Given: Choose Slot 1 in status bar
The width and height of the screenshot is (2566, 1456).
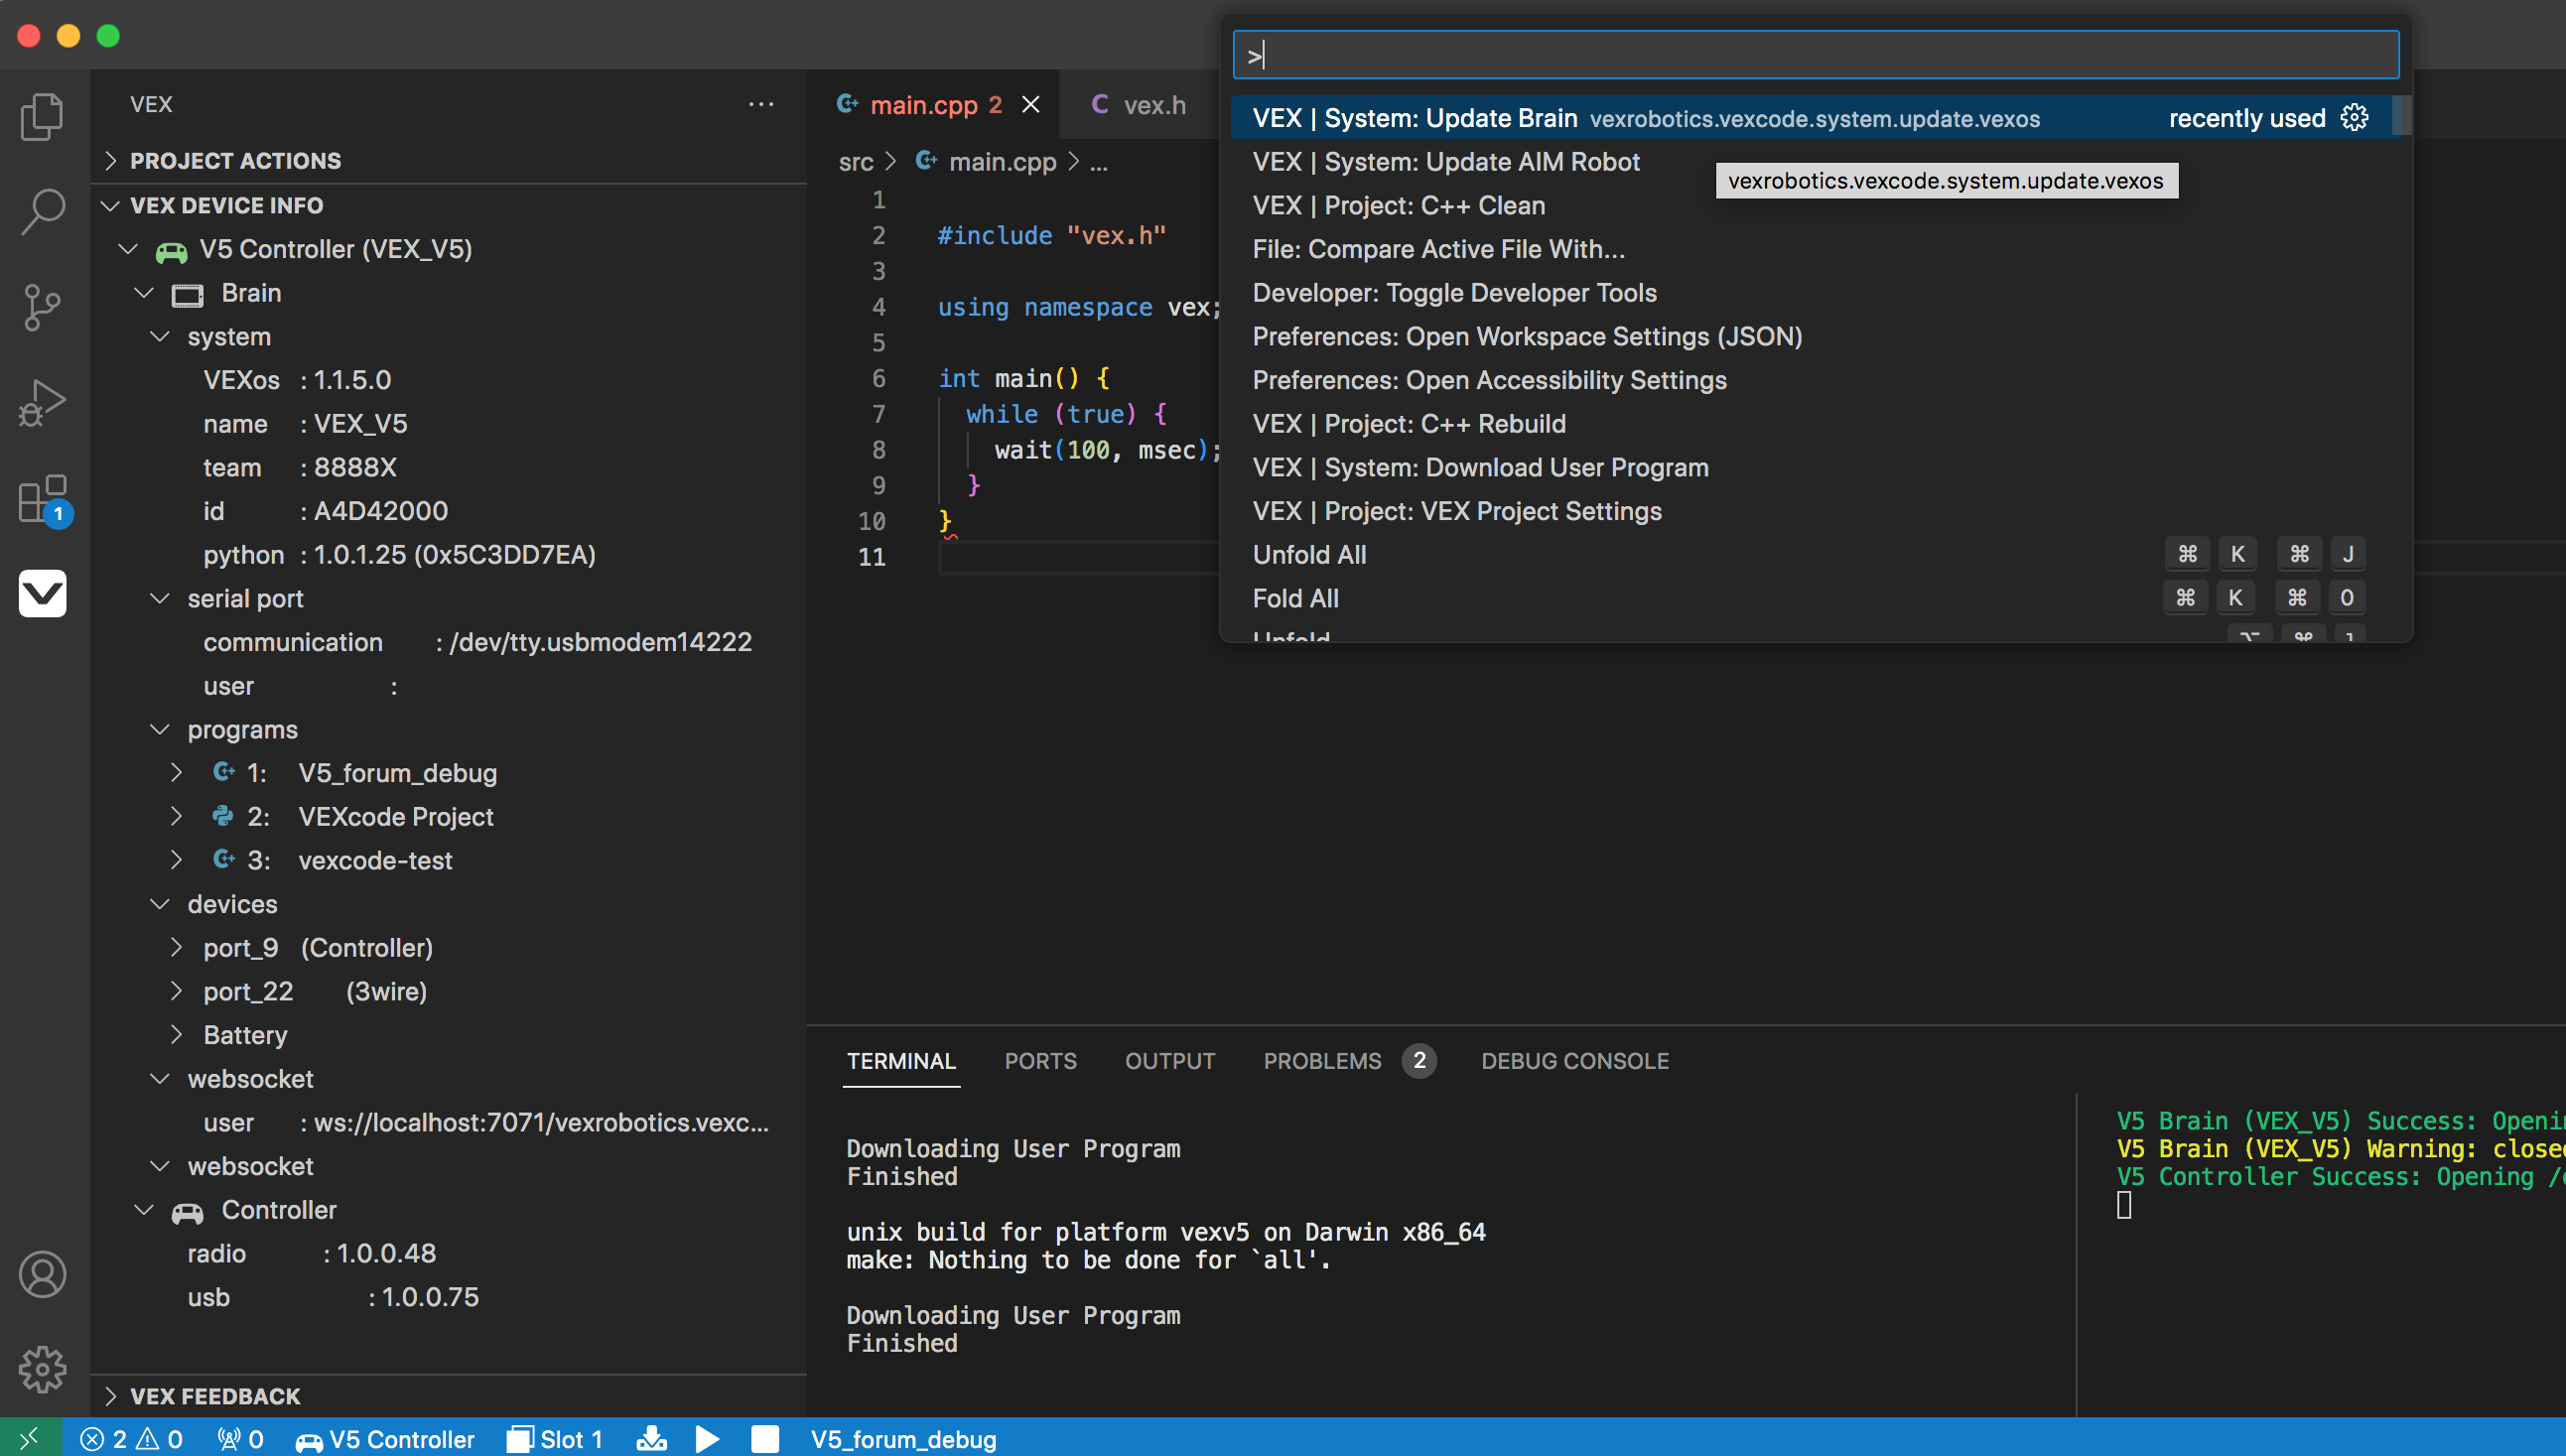Looking at the screenshot, I should 555,1438.
